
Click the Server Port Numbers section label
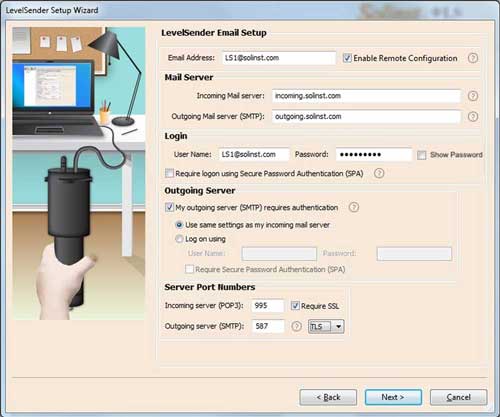point(210,287)
